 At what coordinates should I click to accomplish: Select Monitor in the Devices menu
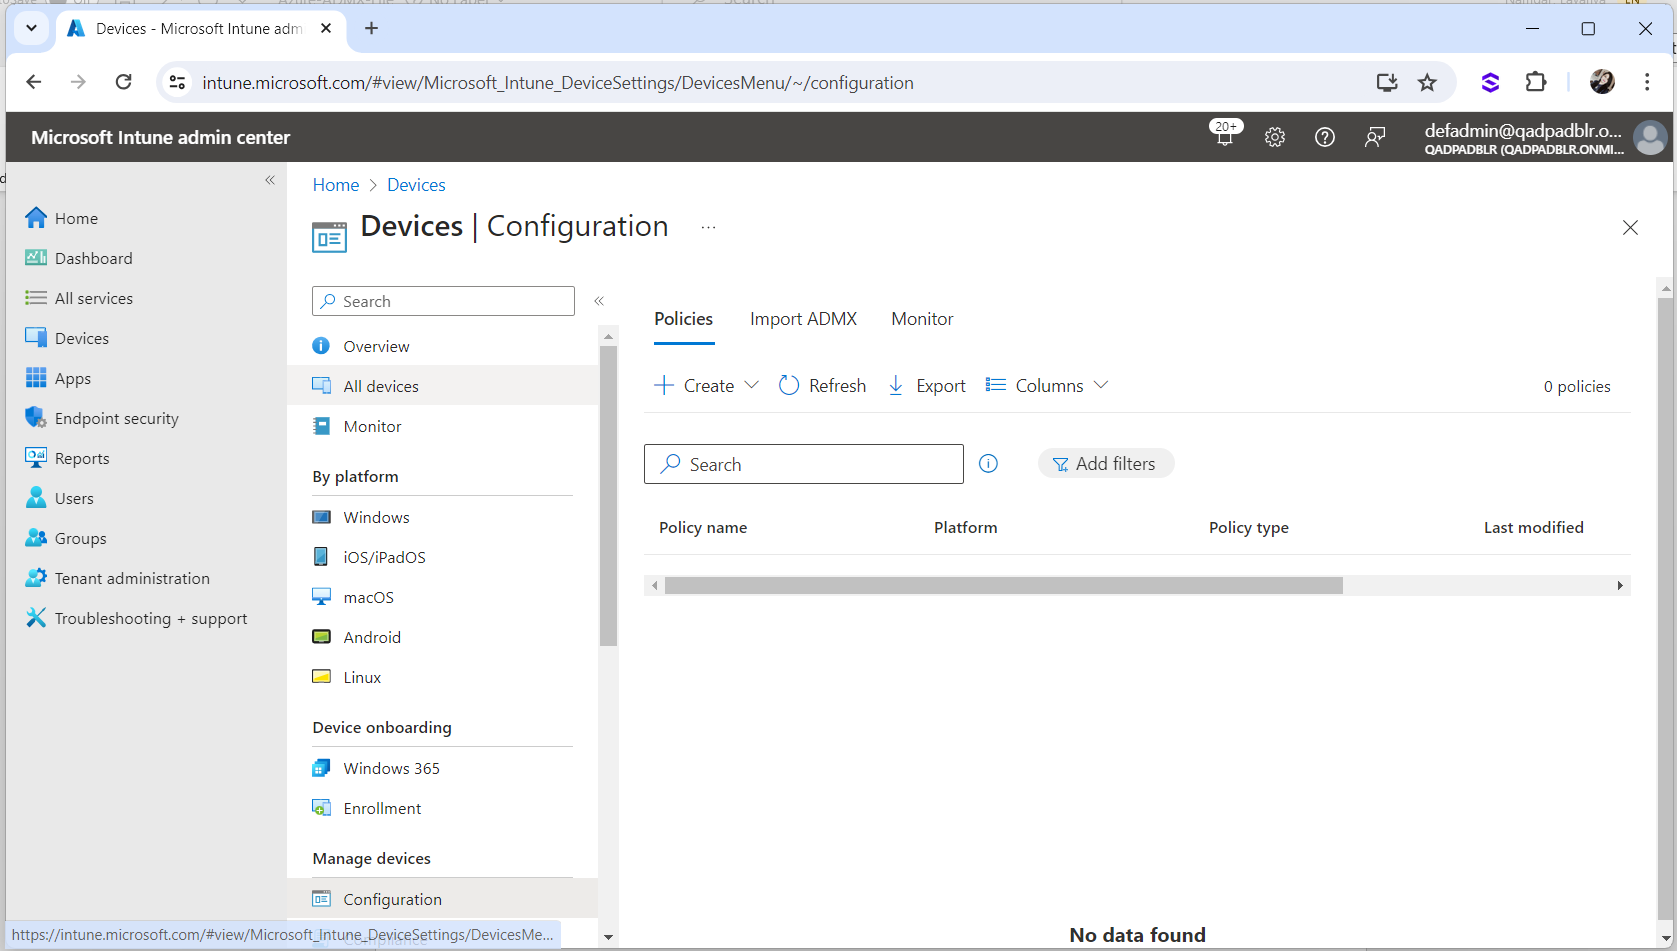(443, 426)
